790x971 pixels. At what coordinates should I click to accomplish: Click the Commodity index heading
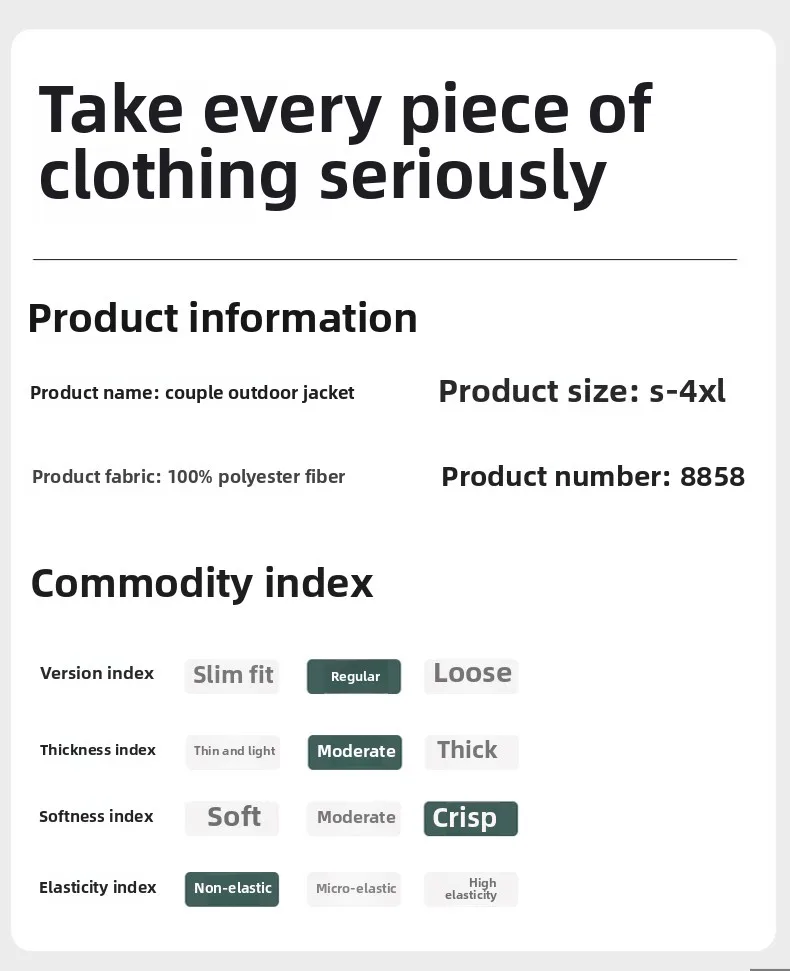click(202, 583)
